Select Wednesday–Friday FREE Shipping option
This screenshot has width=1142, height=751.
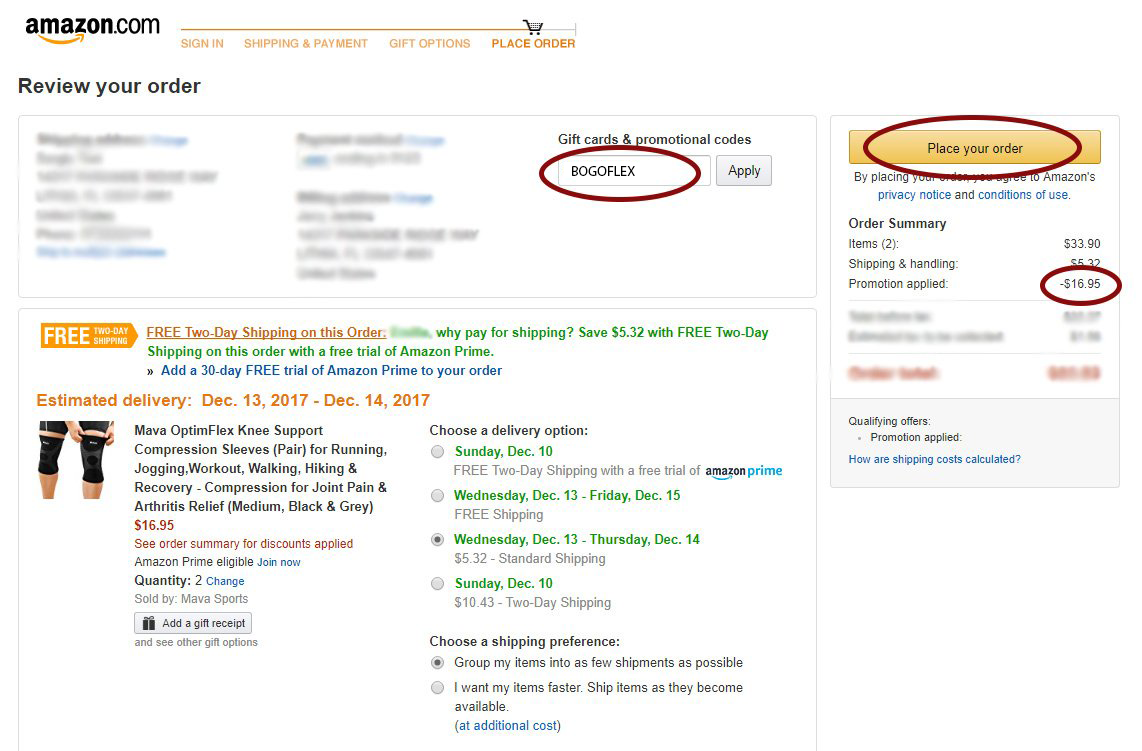(437, 496)
